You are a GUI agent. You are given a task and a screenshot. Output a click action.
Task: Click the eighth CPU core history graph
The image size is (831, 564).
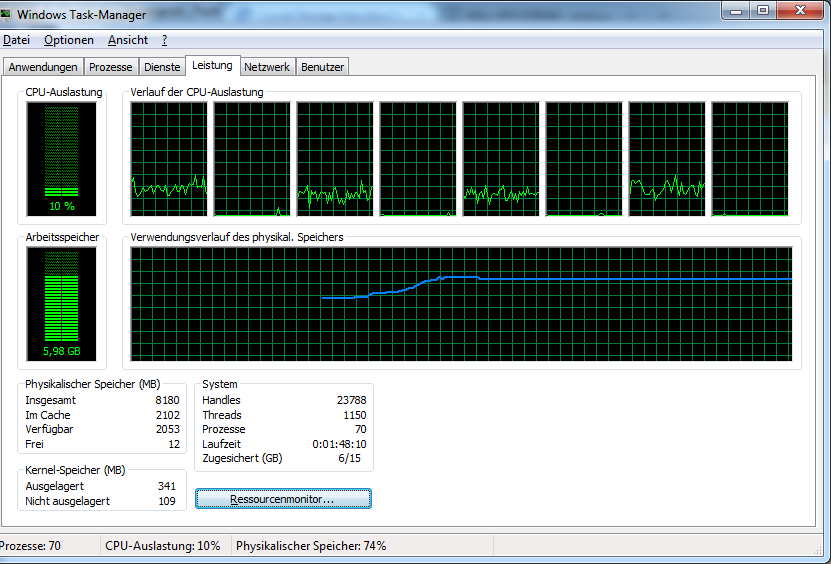pyautogui.click(x=750, y=159)
